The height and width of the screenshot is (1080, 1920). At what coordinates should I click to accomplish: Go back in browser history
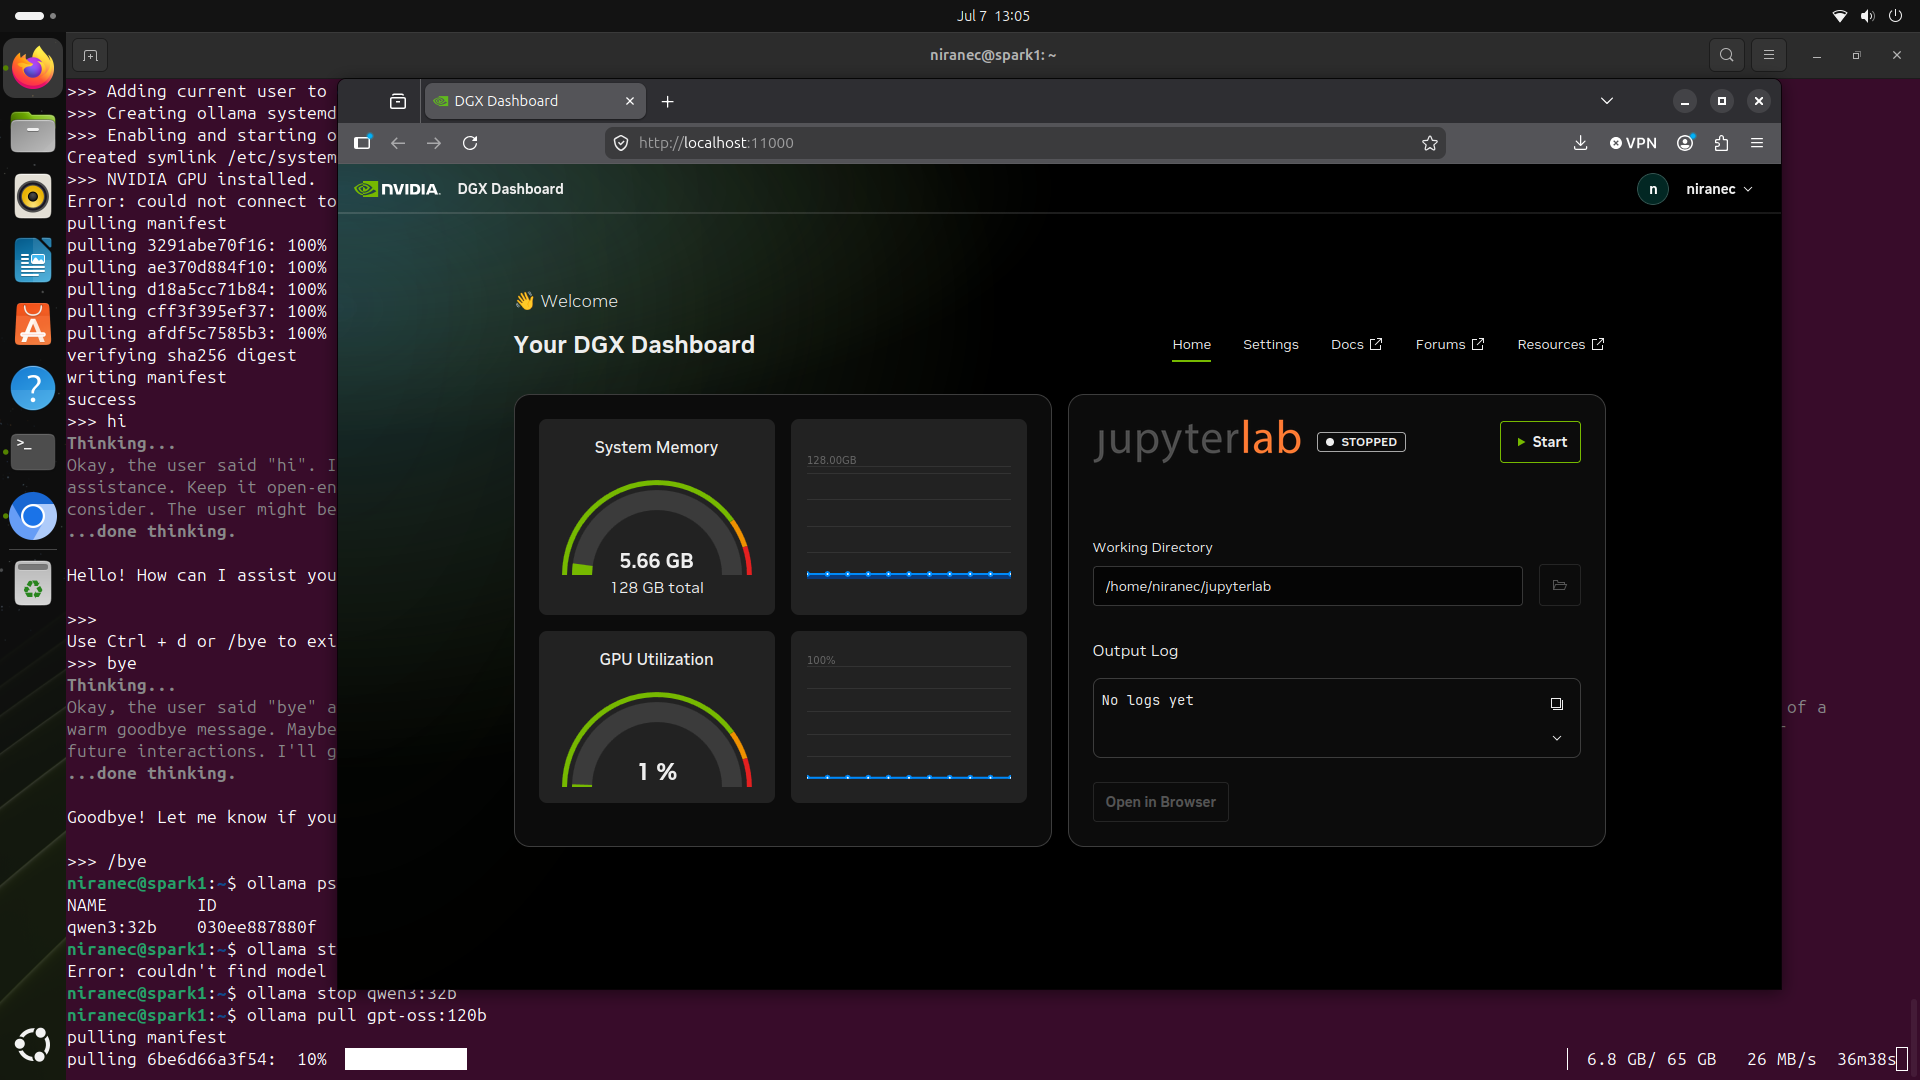click(398, 143)
